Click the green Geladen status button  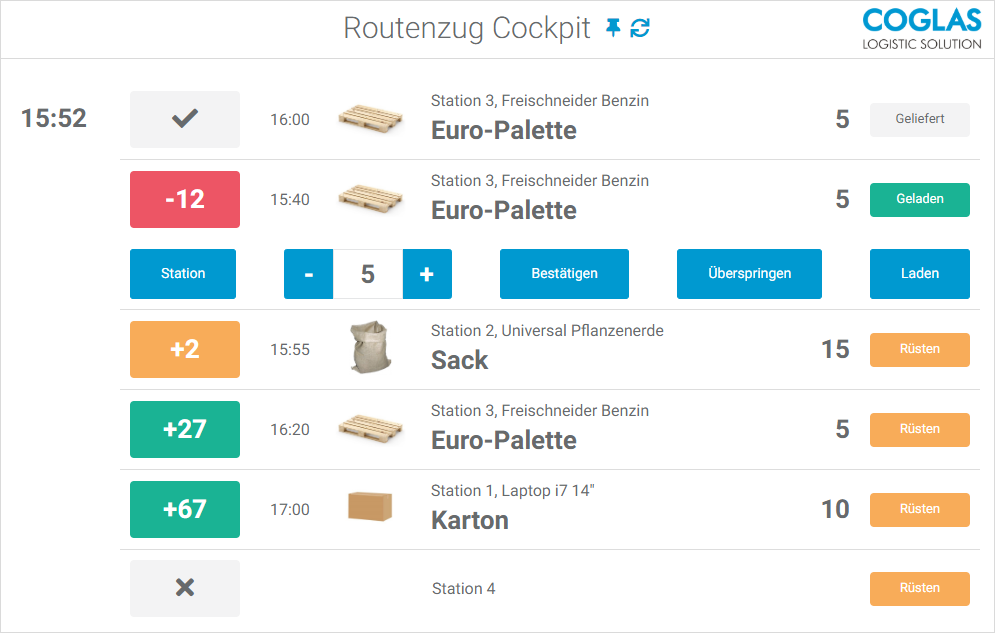[x=919, y=199]
